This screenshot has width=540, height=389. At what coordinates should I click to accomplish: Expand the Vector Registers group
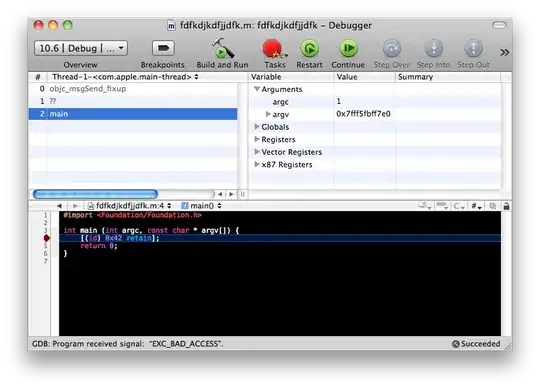click(x=257, y=151)
